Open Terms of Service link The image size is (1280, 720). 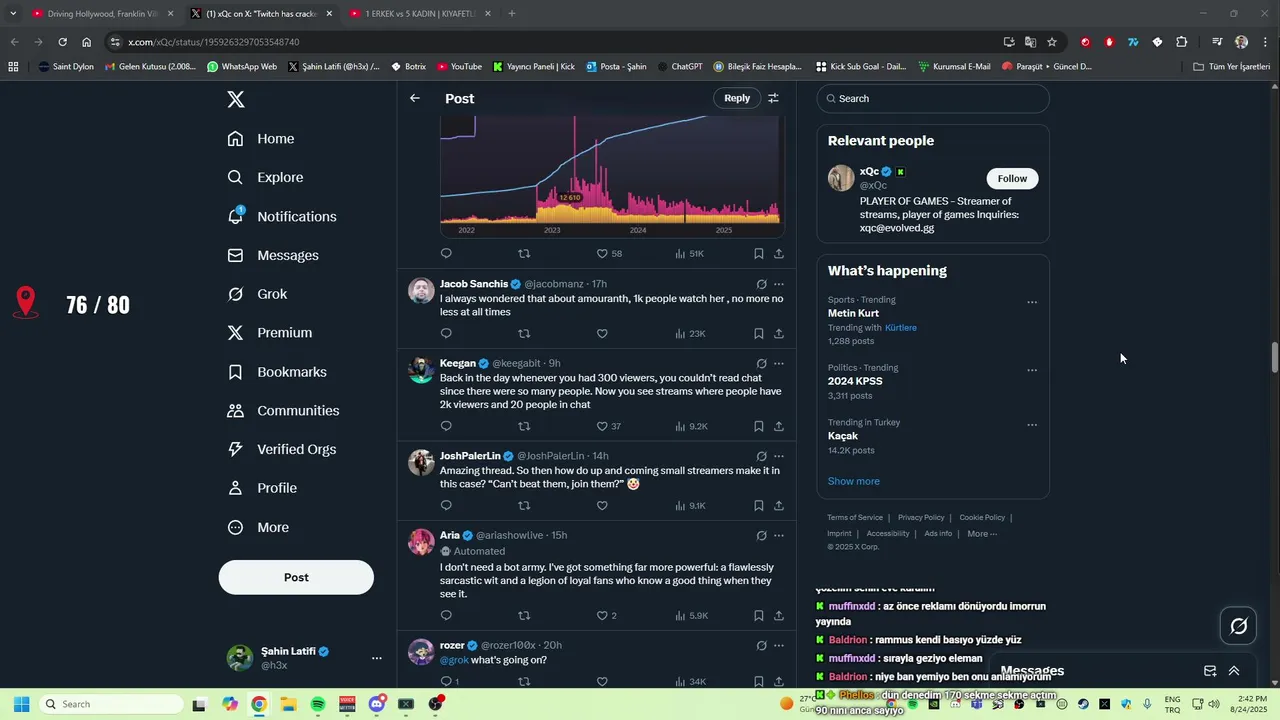tap(855, 518)
